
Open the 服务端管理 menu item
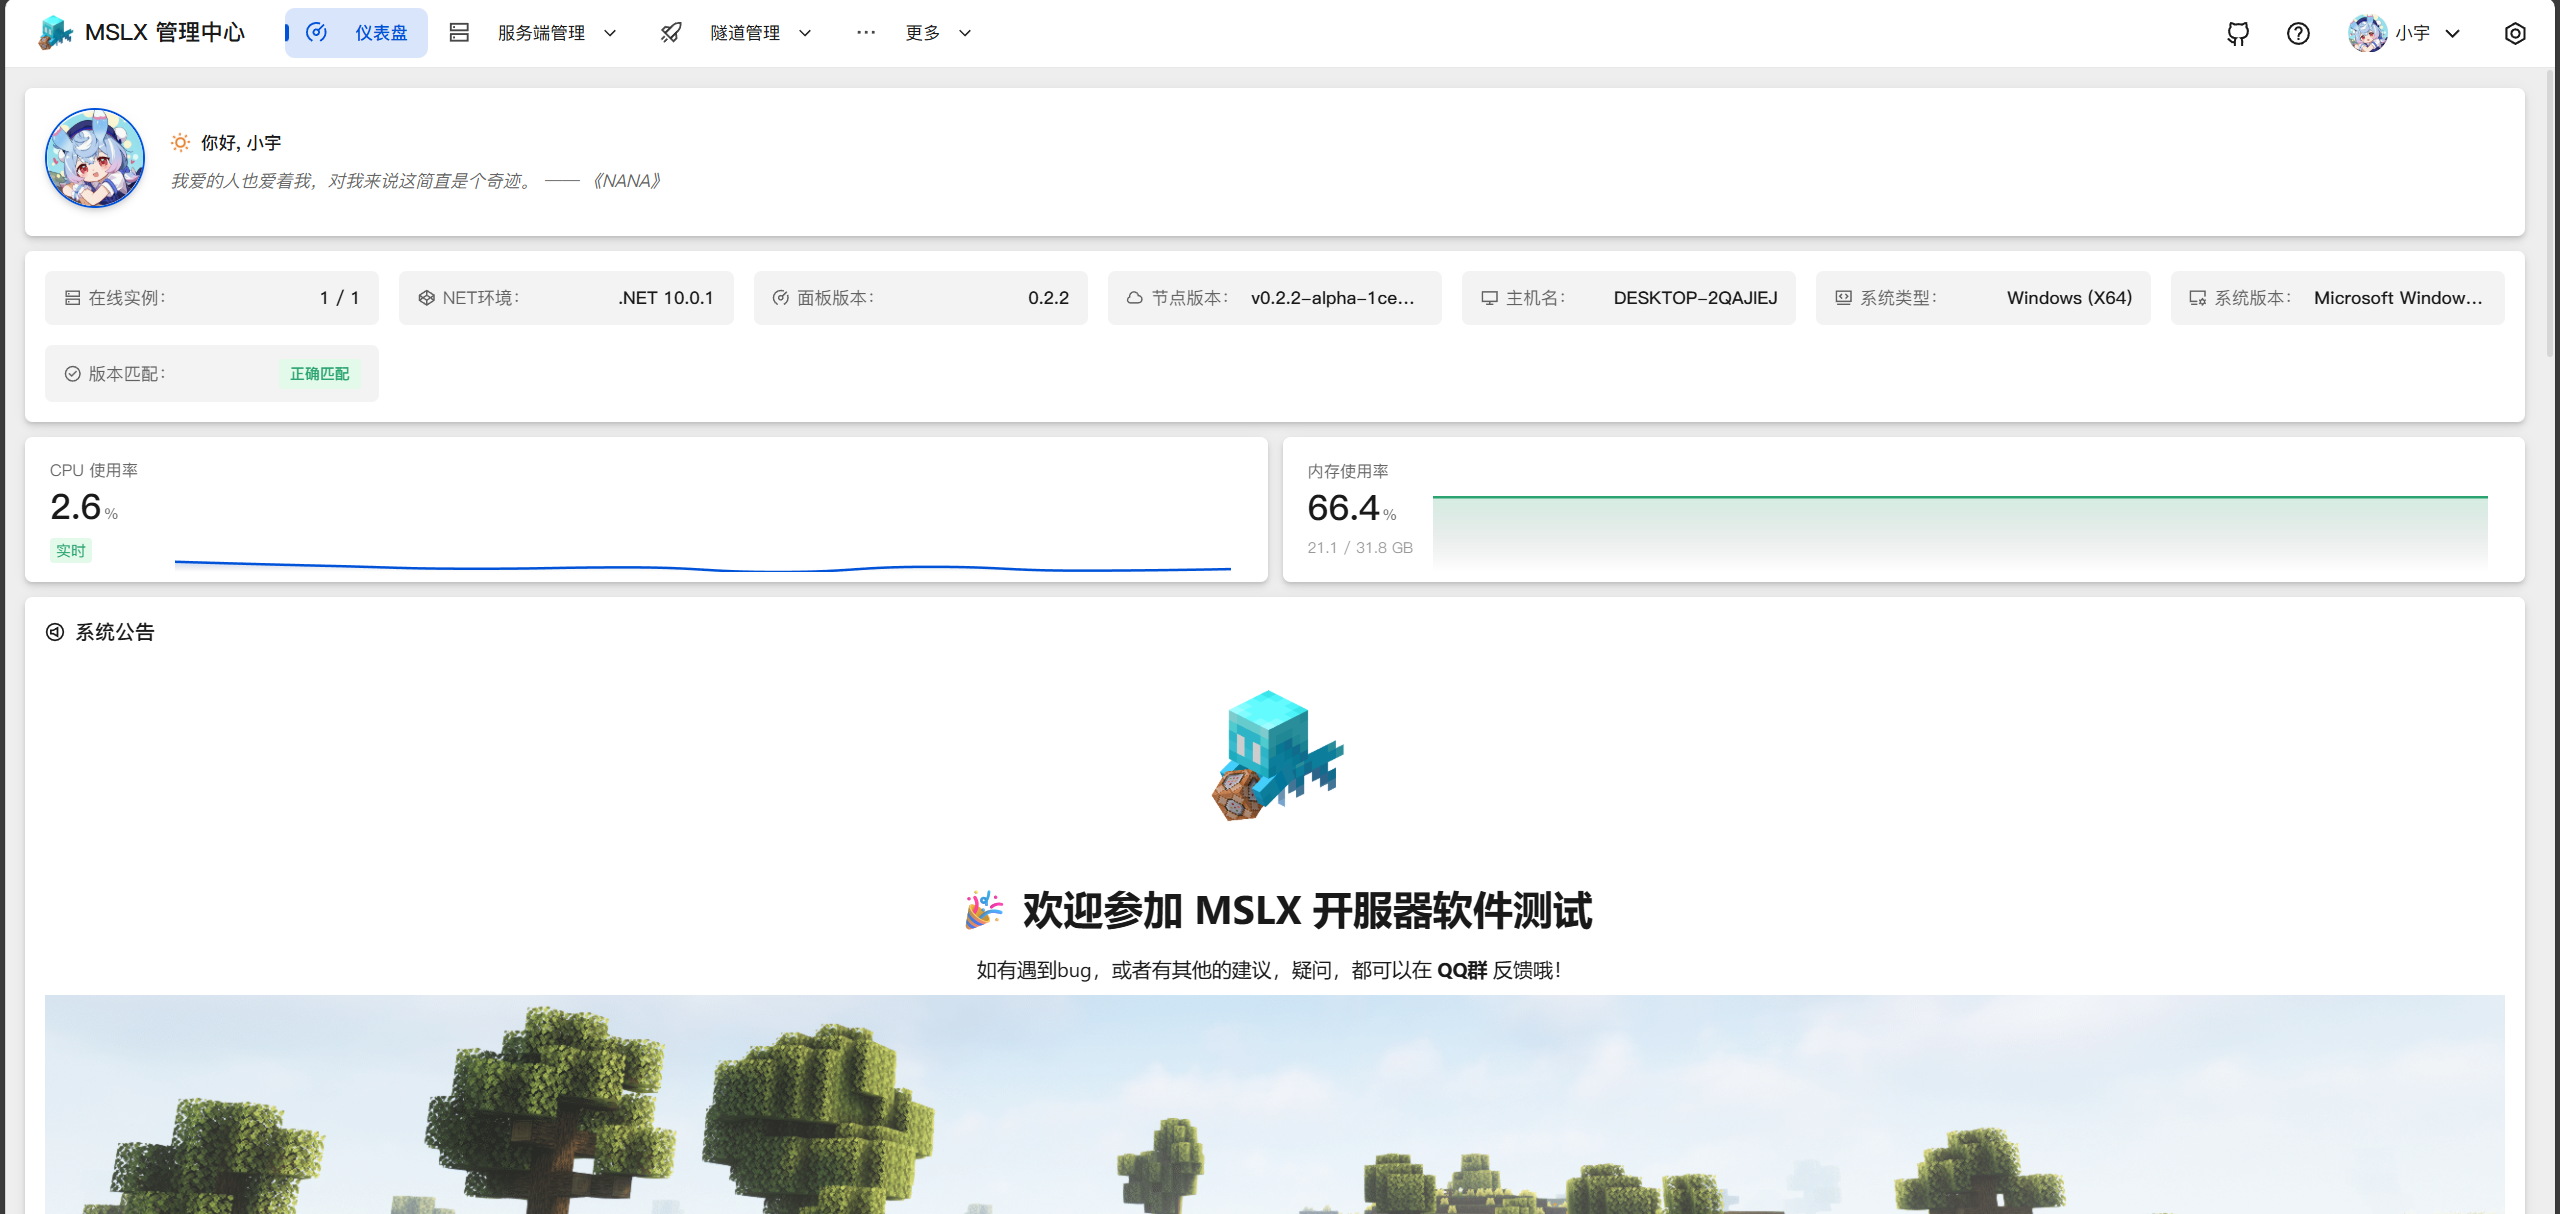click(x=541, y=33)
